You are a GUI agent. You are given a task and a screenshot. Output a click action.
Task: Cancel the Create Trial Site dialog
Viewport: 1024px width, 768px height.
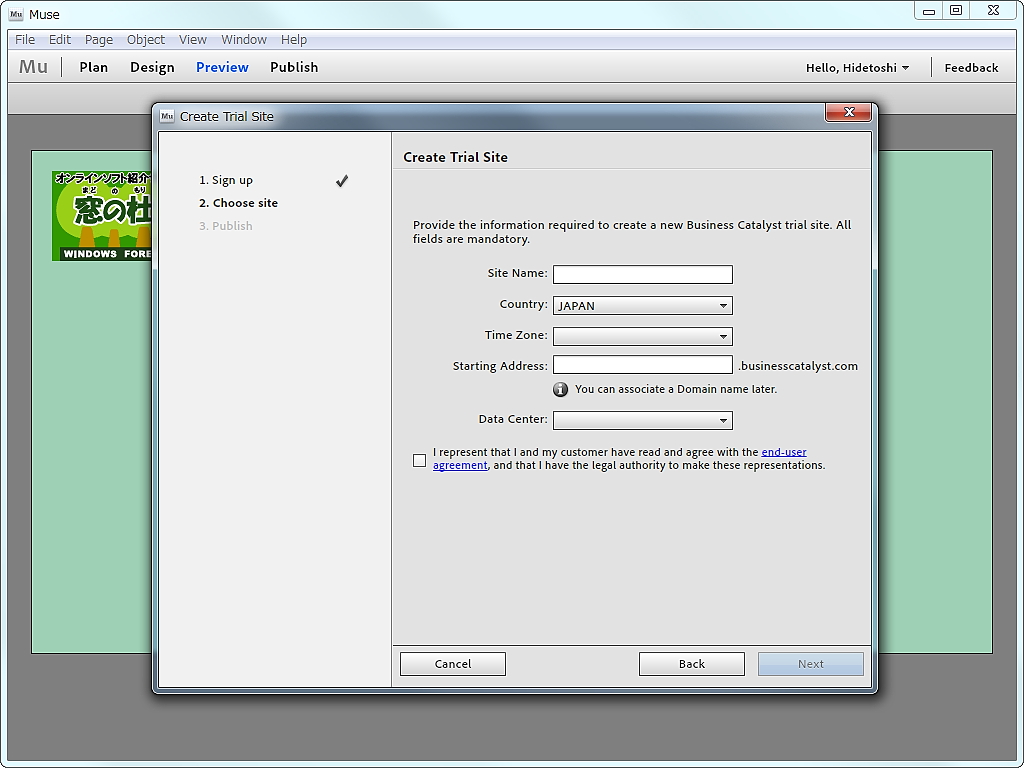(x=452, y=663)
